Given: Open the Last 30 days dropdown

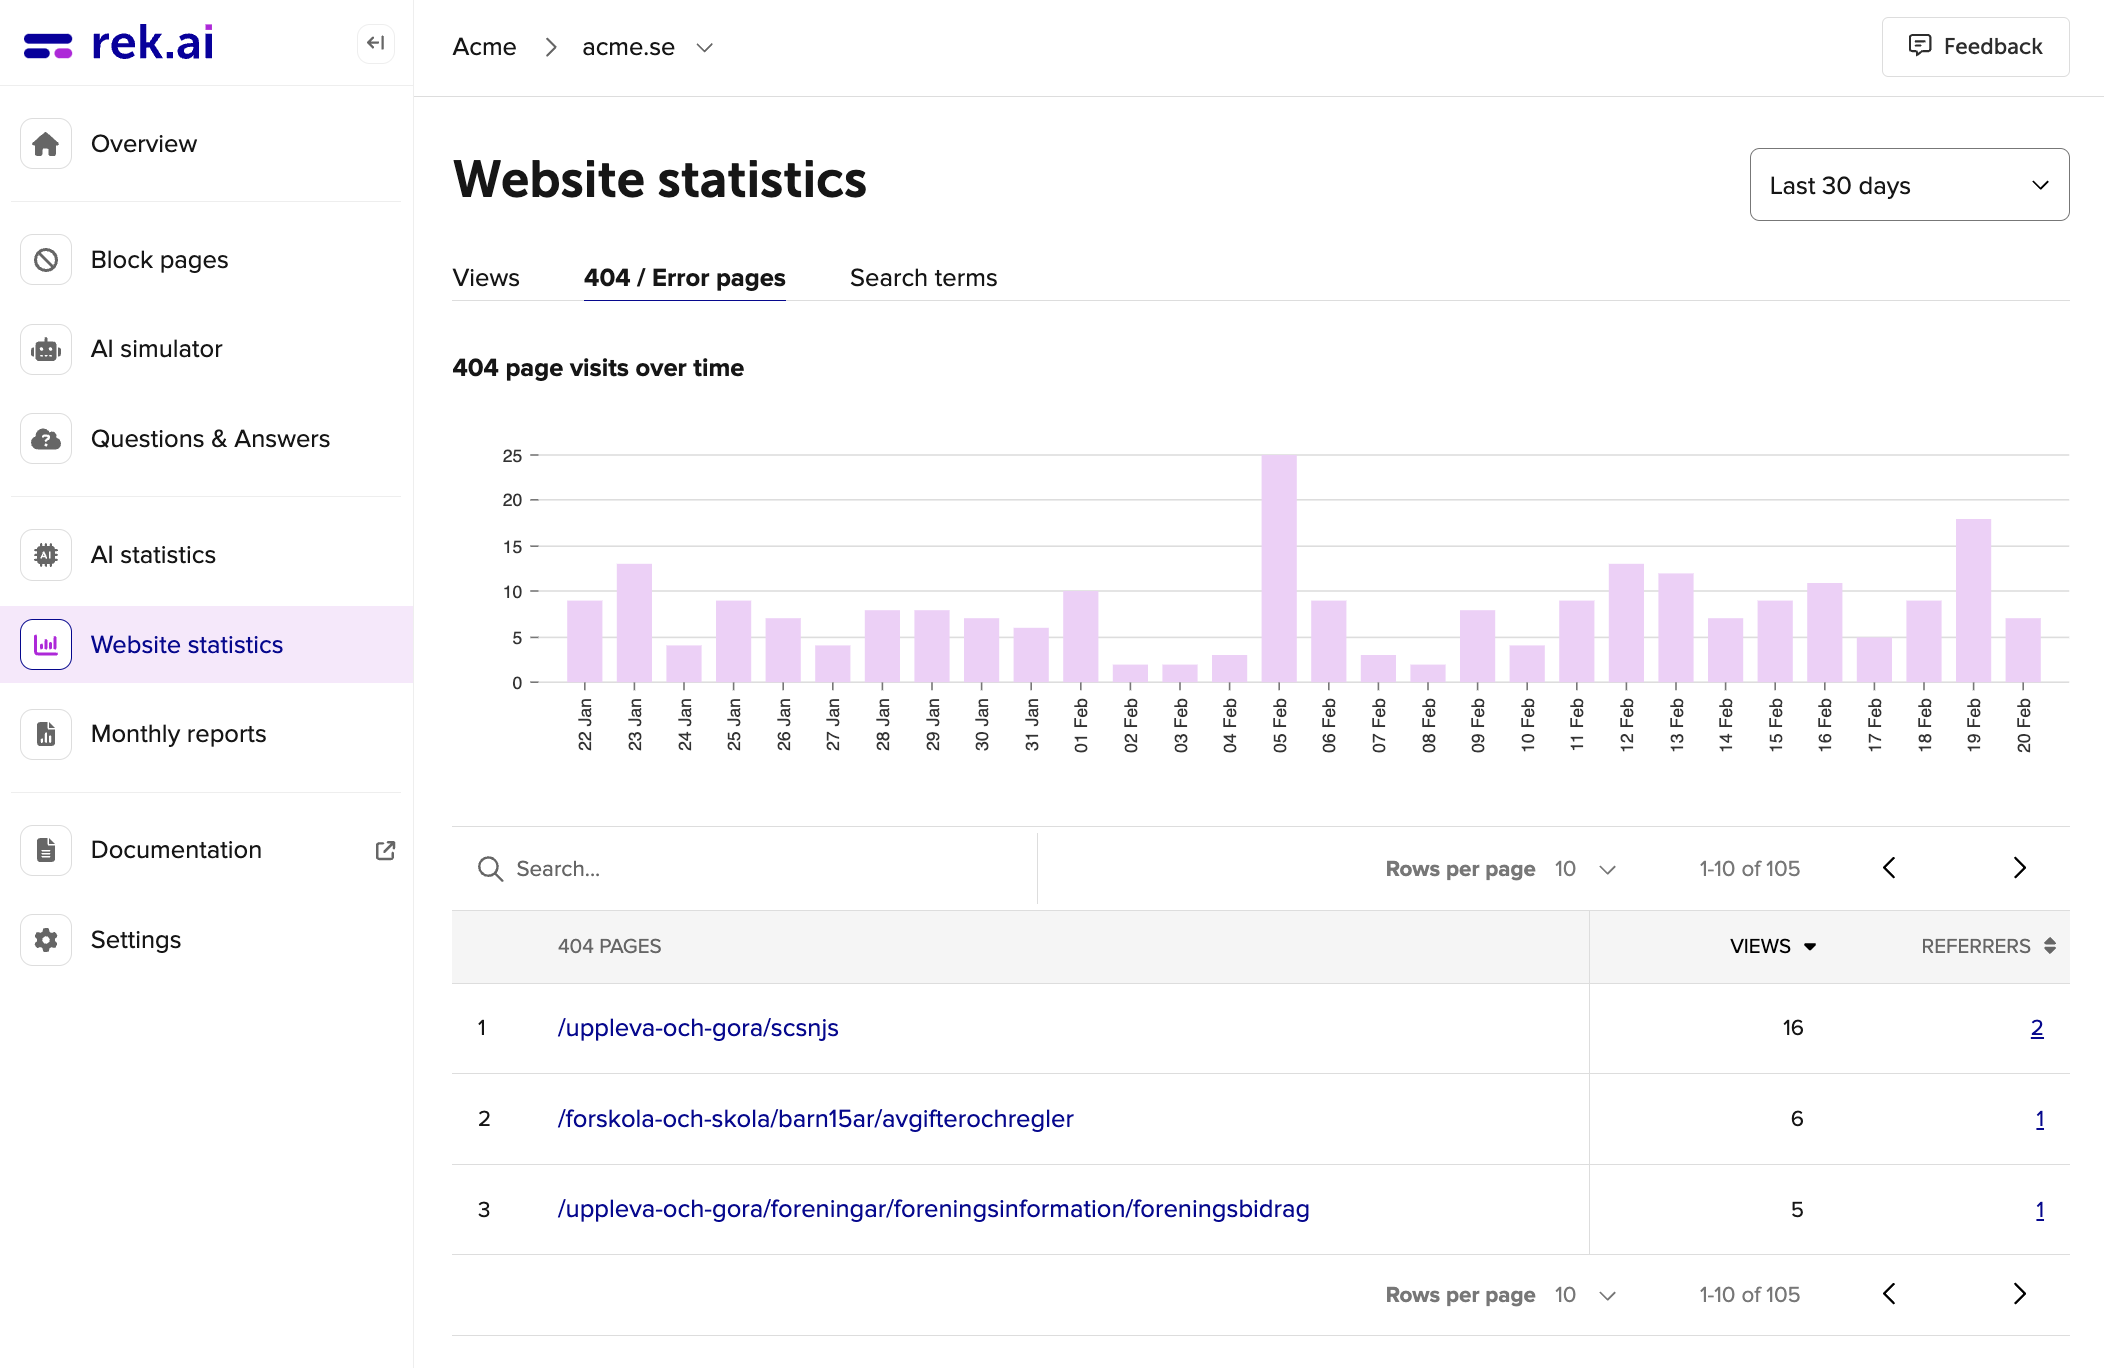Looking at the screenshot, I should (x=1909, y=185).
